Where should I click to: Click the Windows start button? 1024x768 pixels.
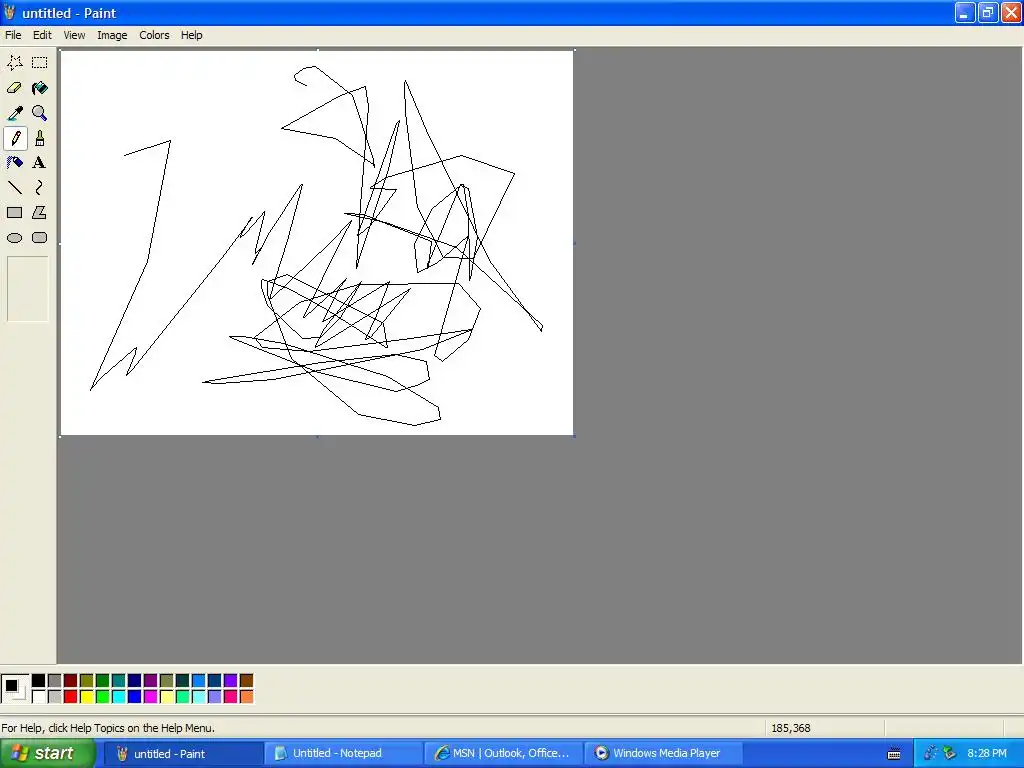pyautogui.click(x=48, y=754)
